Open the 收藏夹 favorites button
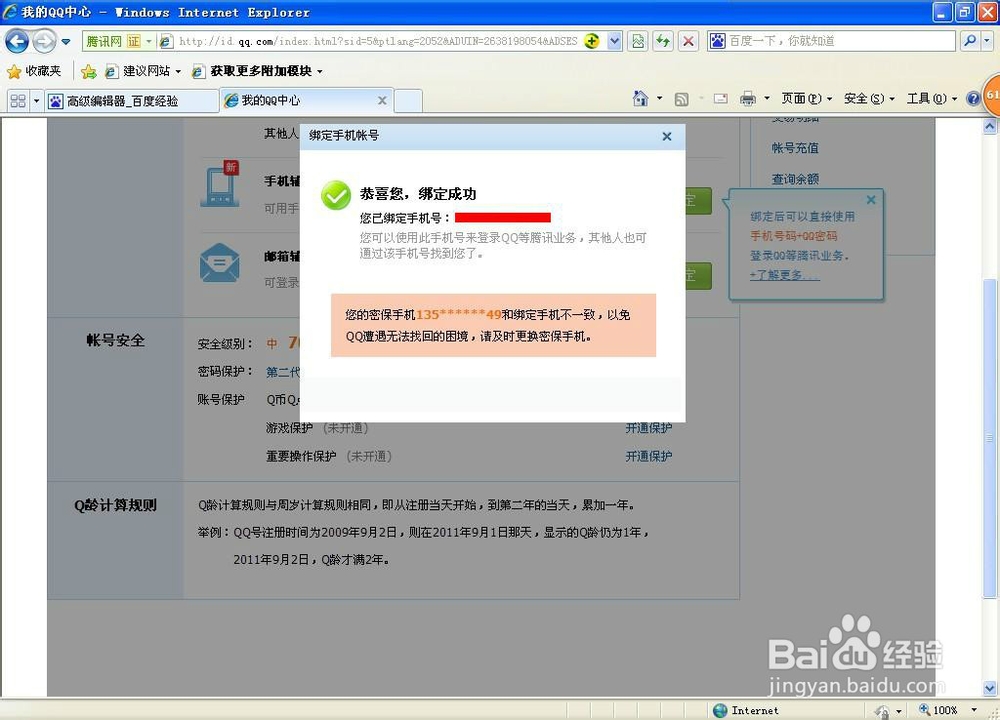This screenshot has height=720, width=1000. pyautogui.click(x=34, y=71)
